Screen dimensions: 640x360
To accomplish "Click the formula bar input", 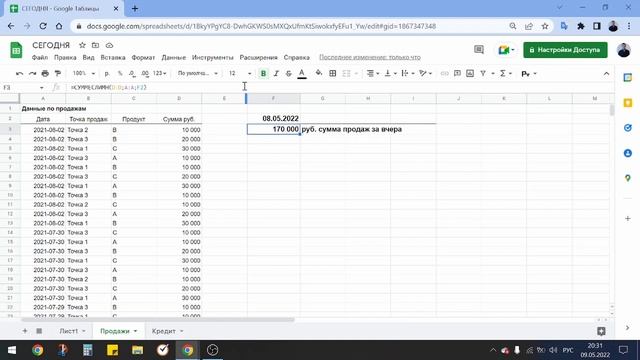I will point(339,87).
